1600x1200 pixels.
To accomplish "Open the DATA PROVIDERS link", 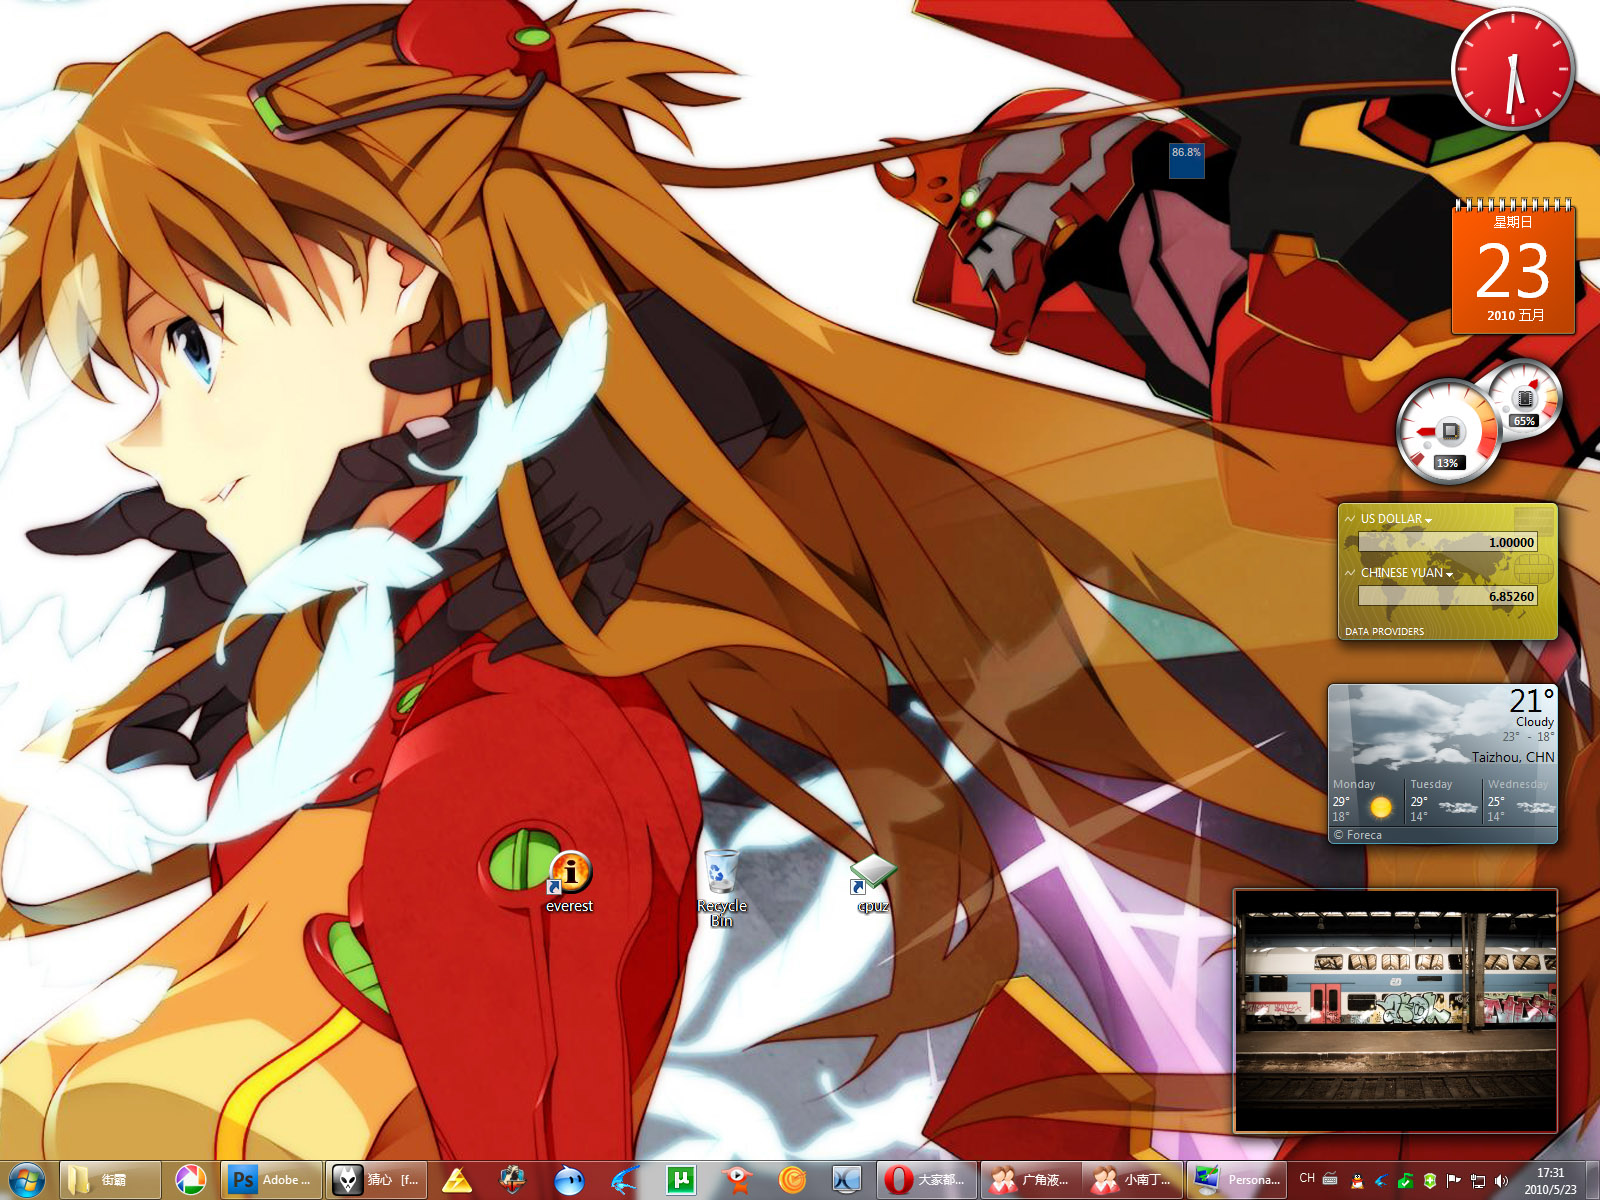I will pos(1384,632).
